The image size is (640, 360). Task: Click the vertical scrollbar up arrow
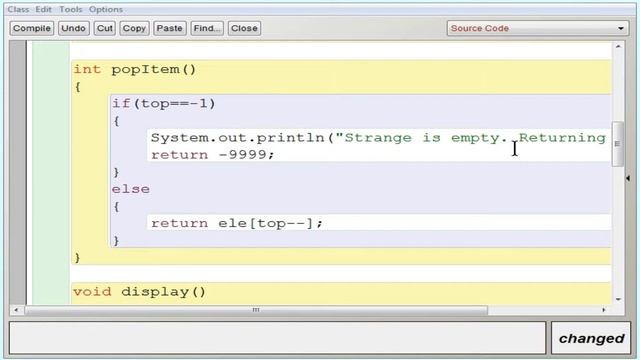[x=618, y=47]
